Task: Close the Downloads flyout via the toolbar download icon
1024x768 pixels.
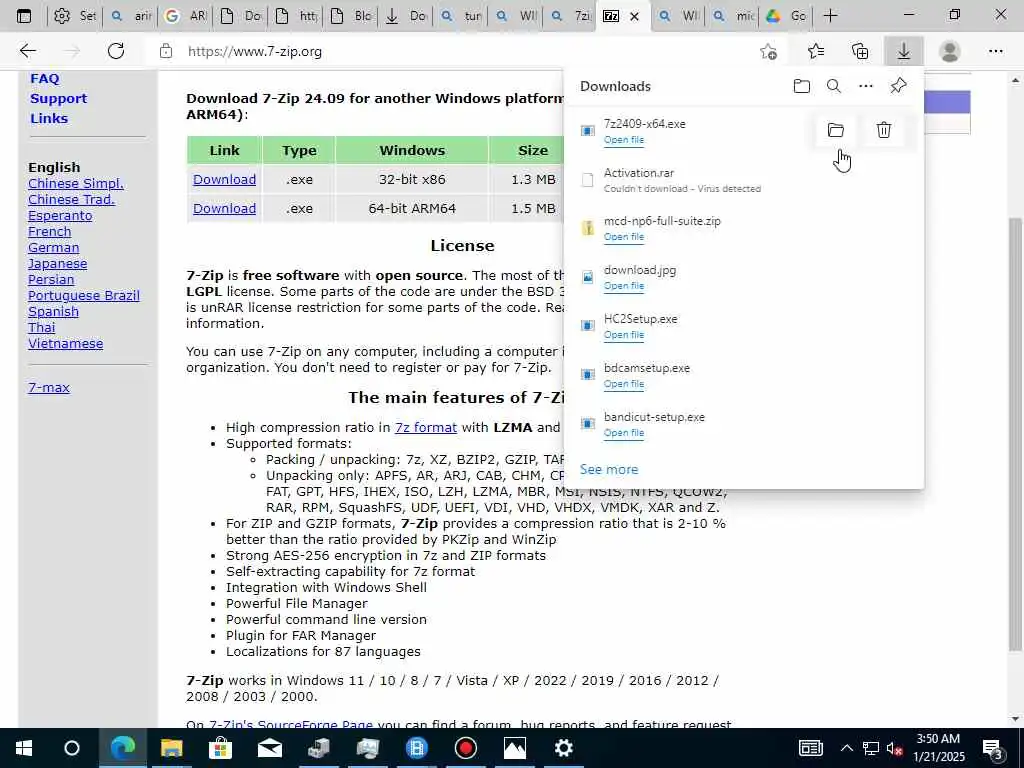Action: point(904,51)
